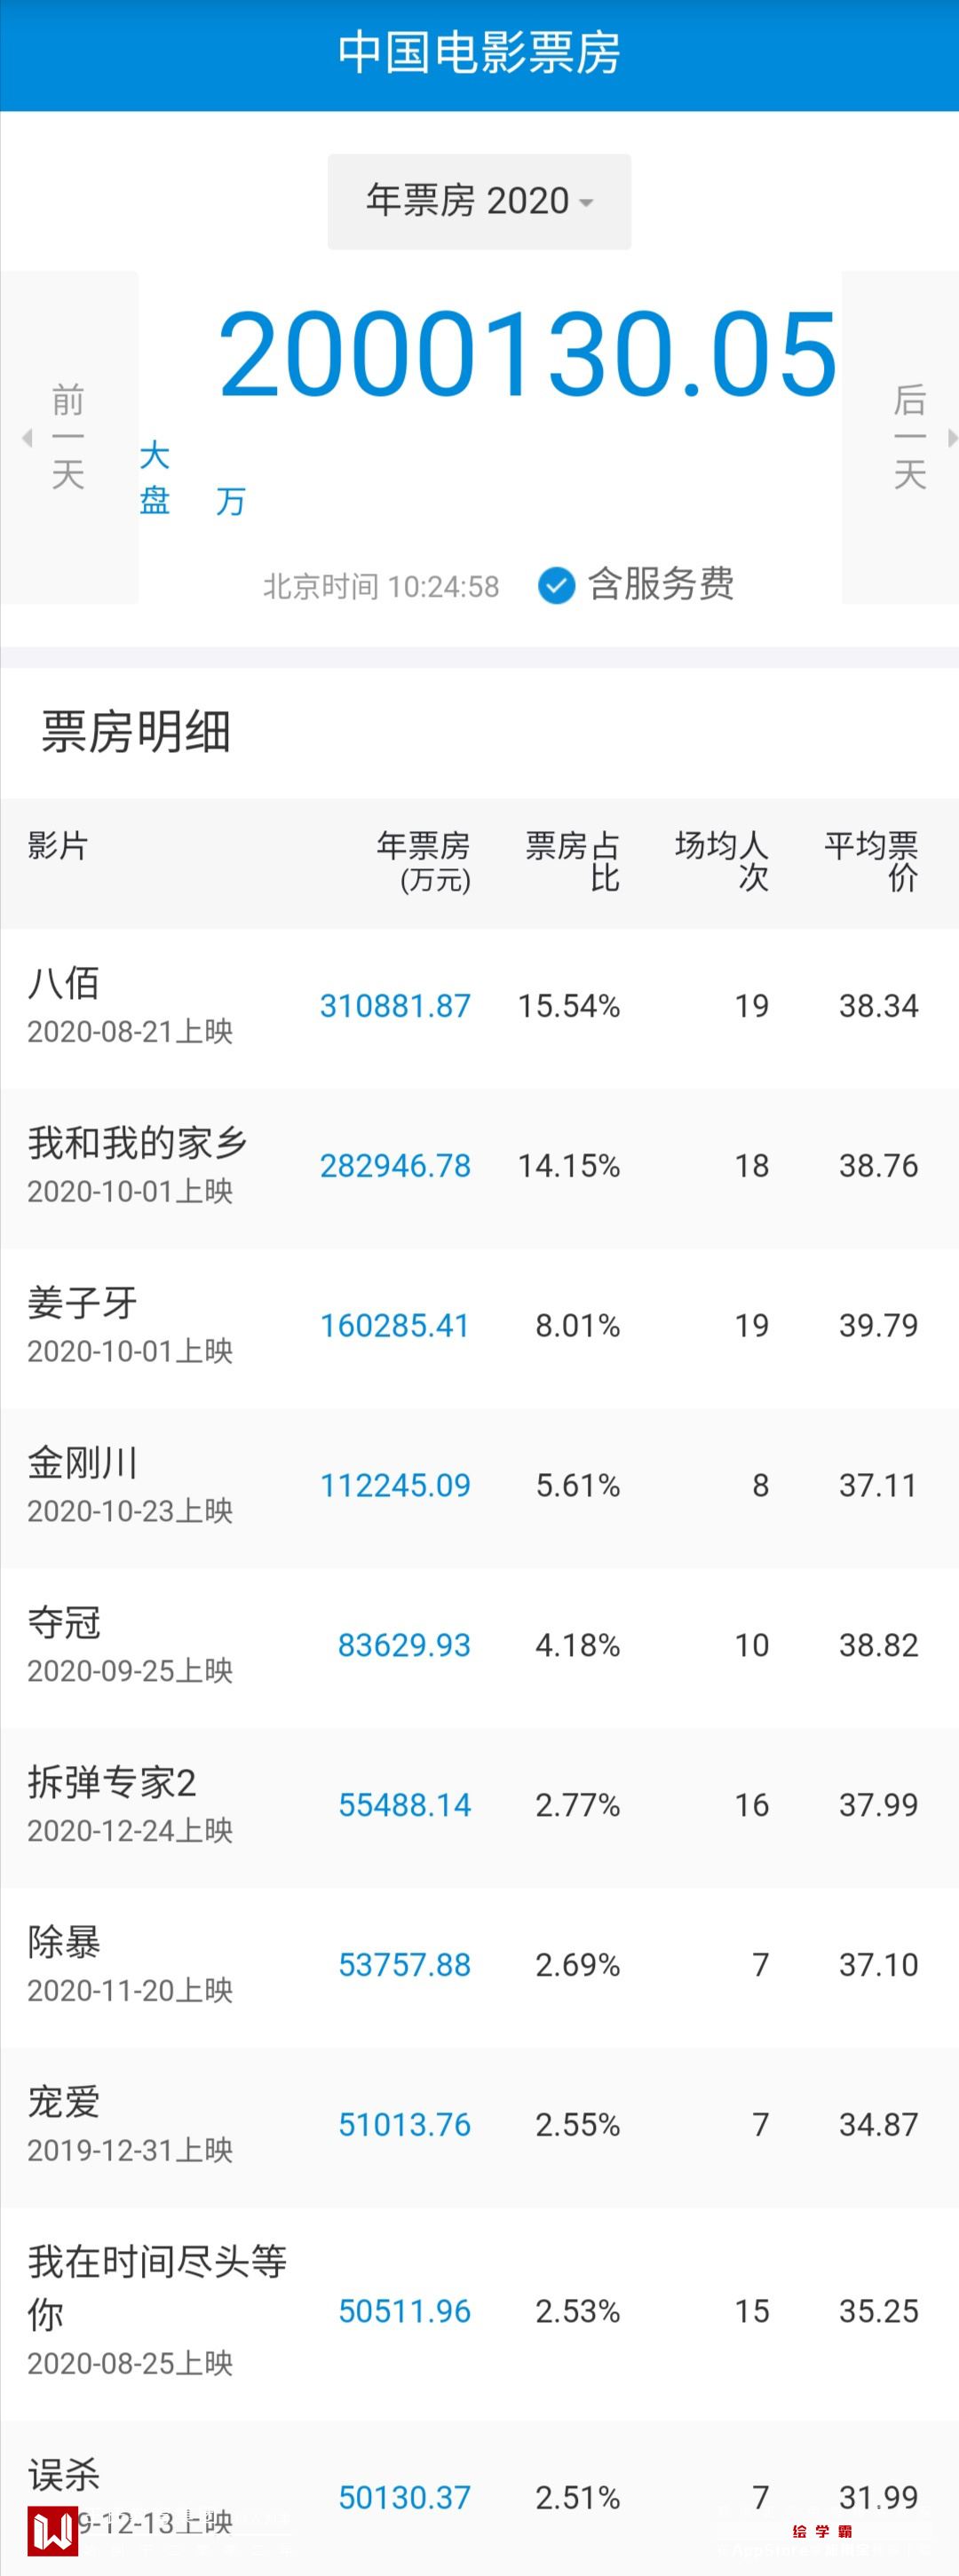Go to next day with 后一天

coord(909,437)
